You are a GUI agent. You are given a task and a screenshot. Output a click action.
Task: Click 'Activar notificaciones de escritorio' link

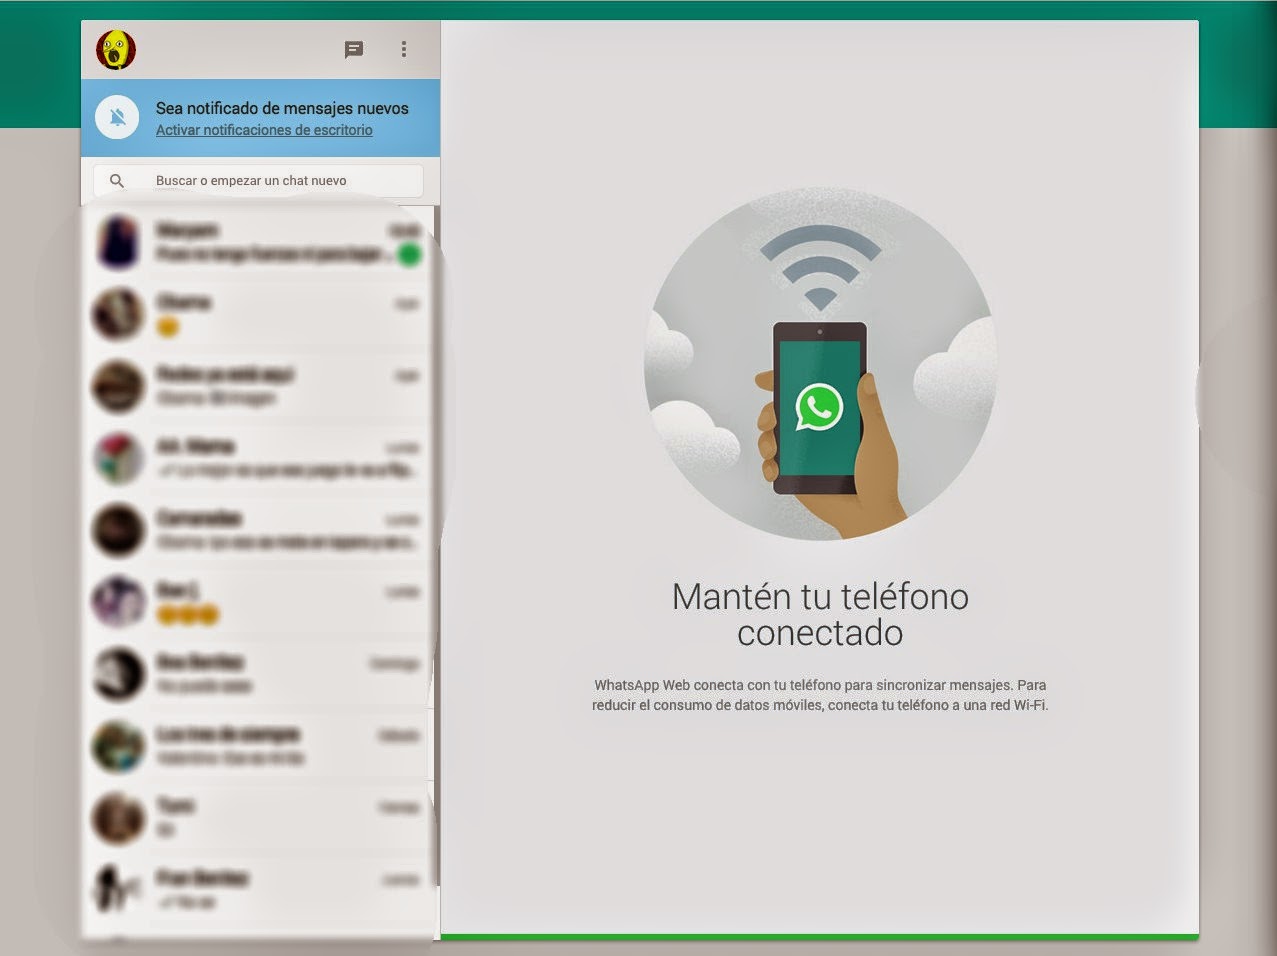[264, 130]
